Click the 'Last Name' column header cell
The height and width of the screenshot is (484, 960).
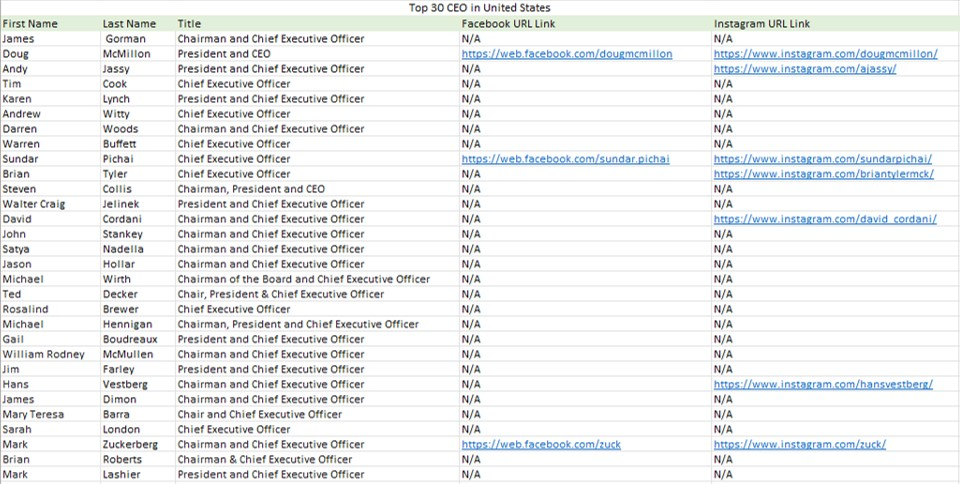coord(129,23)
